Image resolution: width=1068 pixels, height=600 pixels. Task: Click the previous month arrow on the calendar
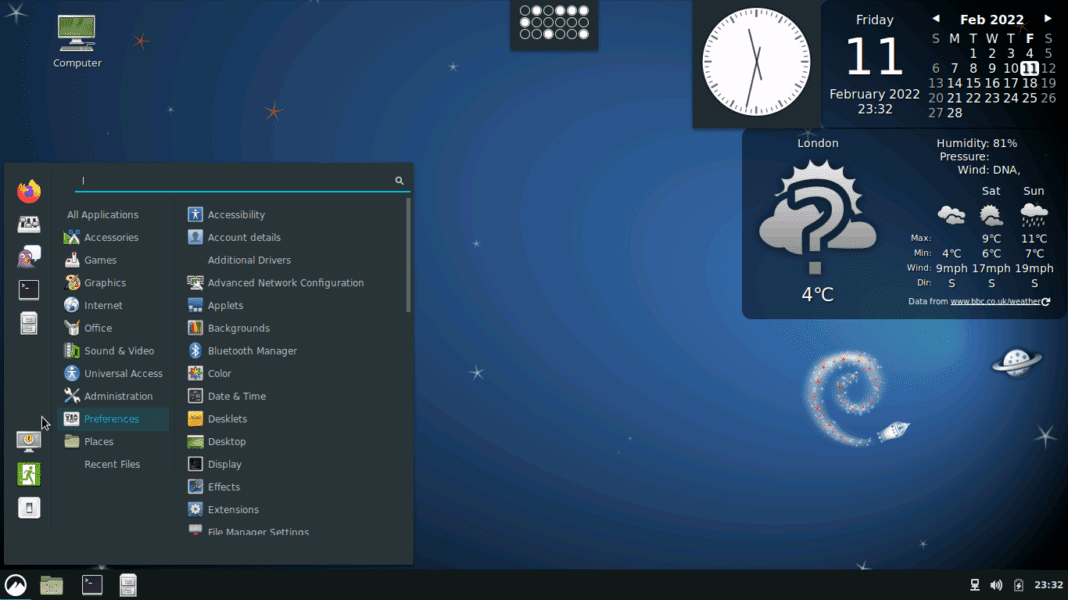(936, 18)
